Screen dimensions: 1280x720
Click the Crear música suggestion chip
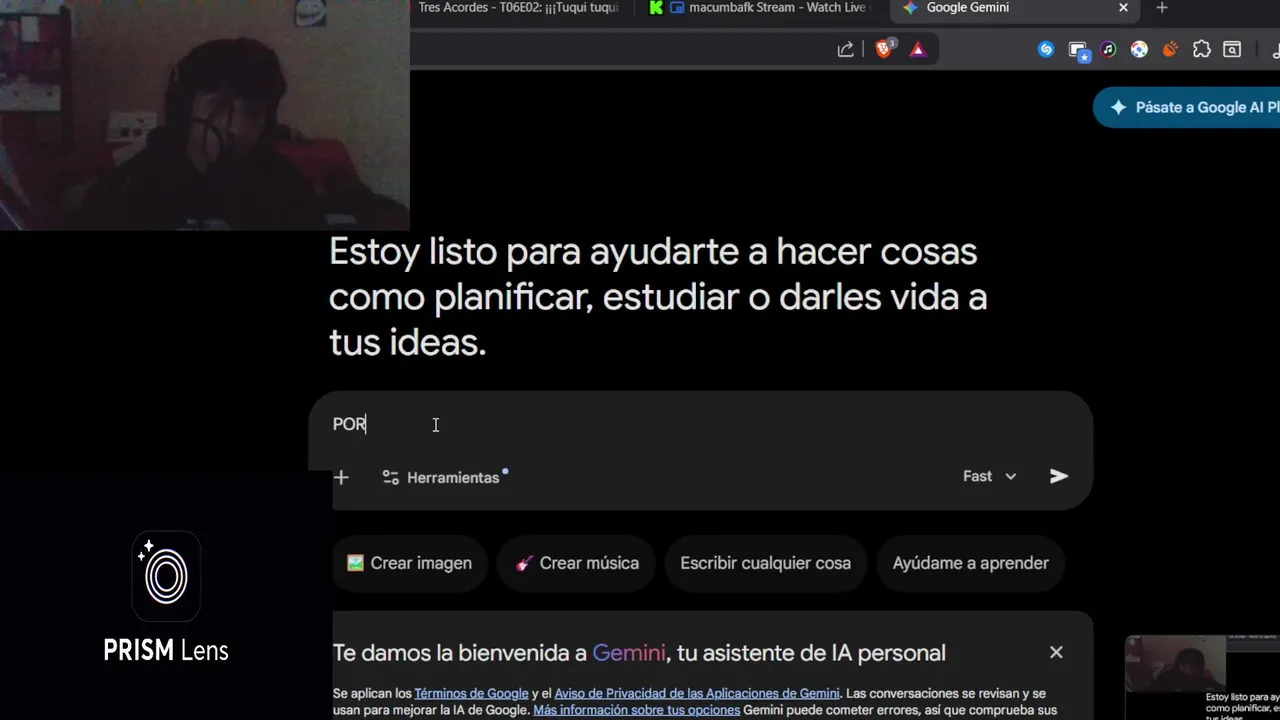coord(576,563)
